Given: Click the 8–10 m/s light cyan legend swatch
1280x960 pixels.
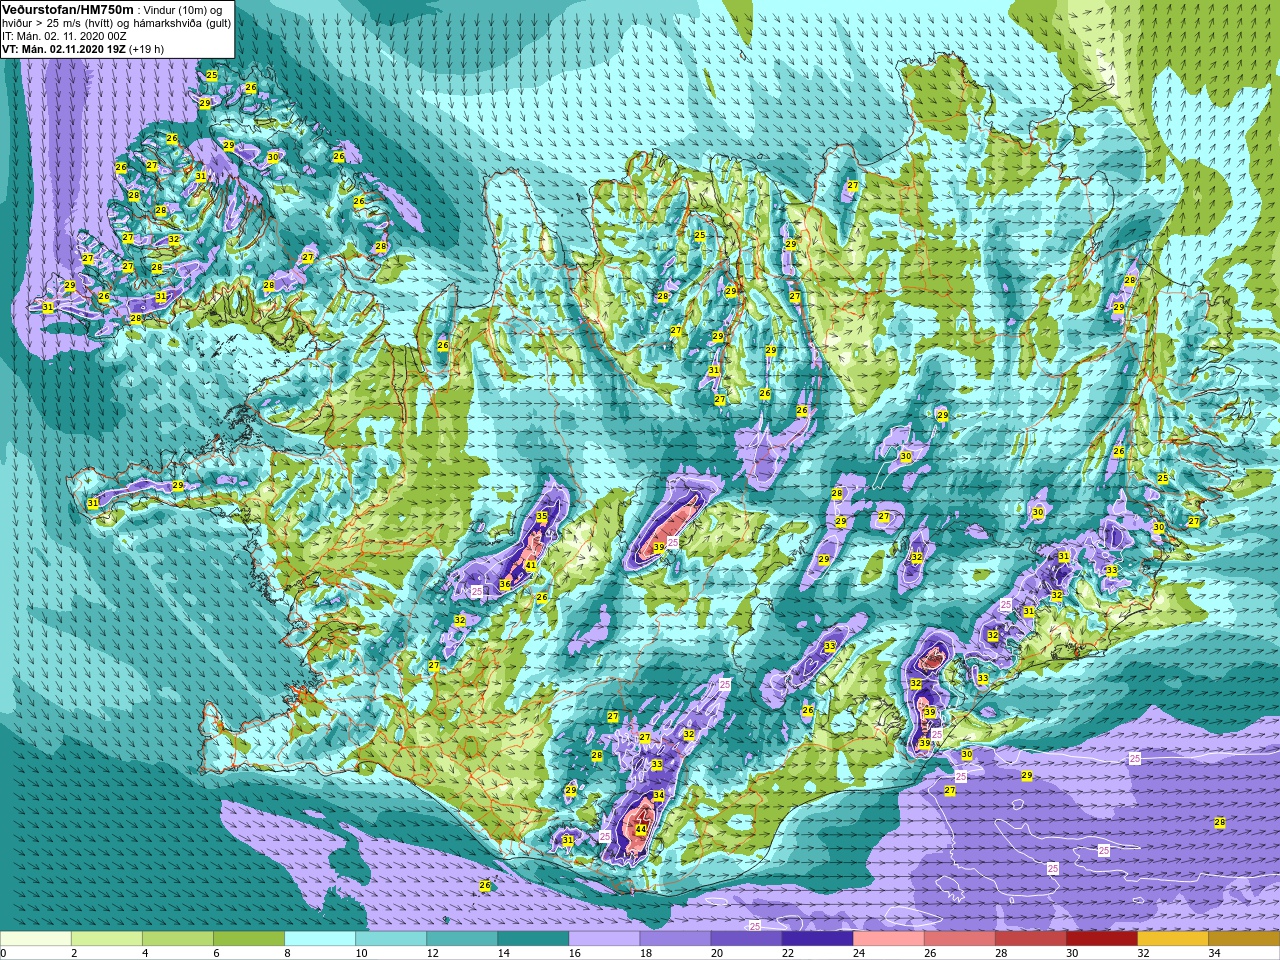Looking at the screenshot, I should [x=320, y=939].
